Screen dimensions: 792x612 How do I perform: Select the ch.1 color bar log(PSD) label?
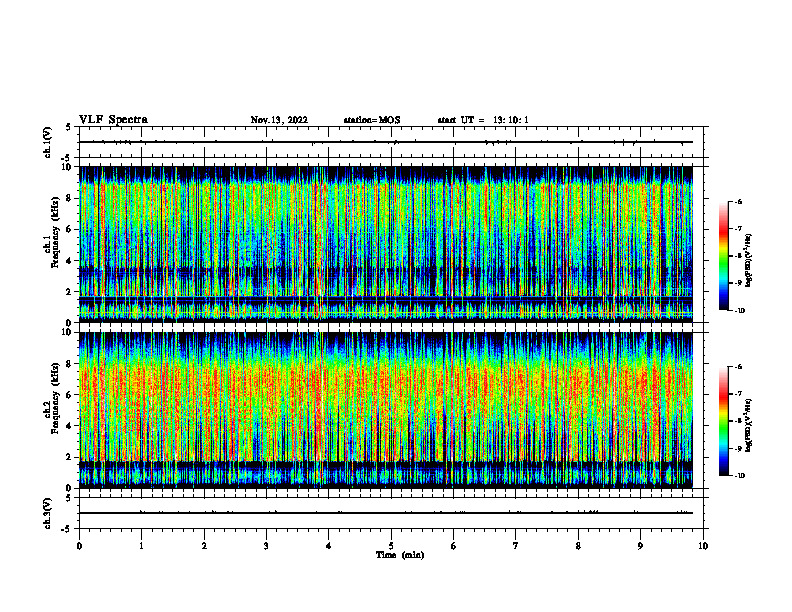point(749,261)
